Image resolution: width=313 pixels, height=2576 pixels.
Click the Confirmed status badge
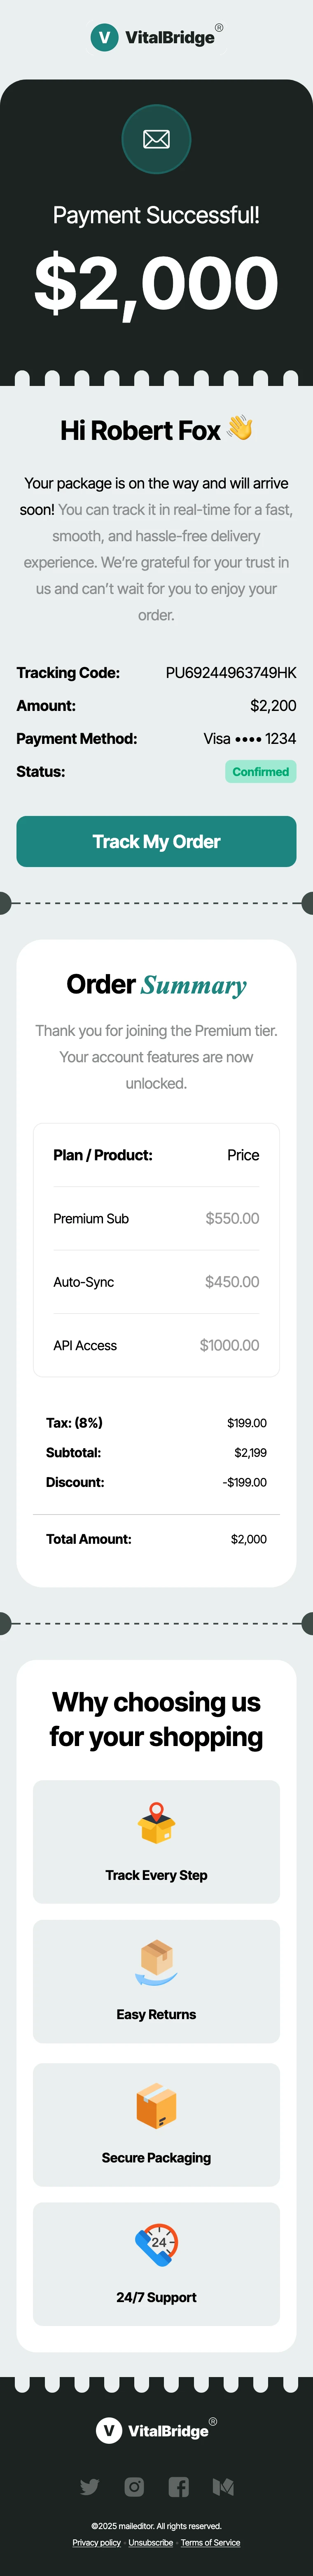click(x=260, y=772)
